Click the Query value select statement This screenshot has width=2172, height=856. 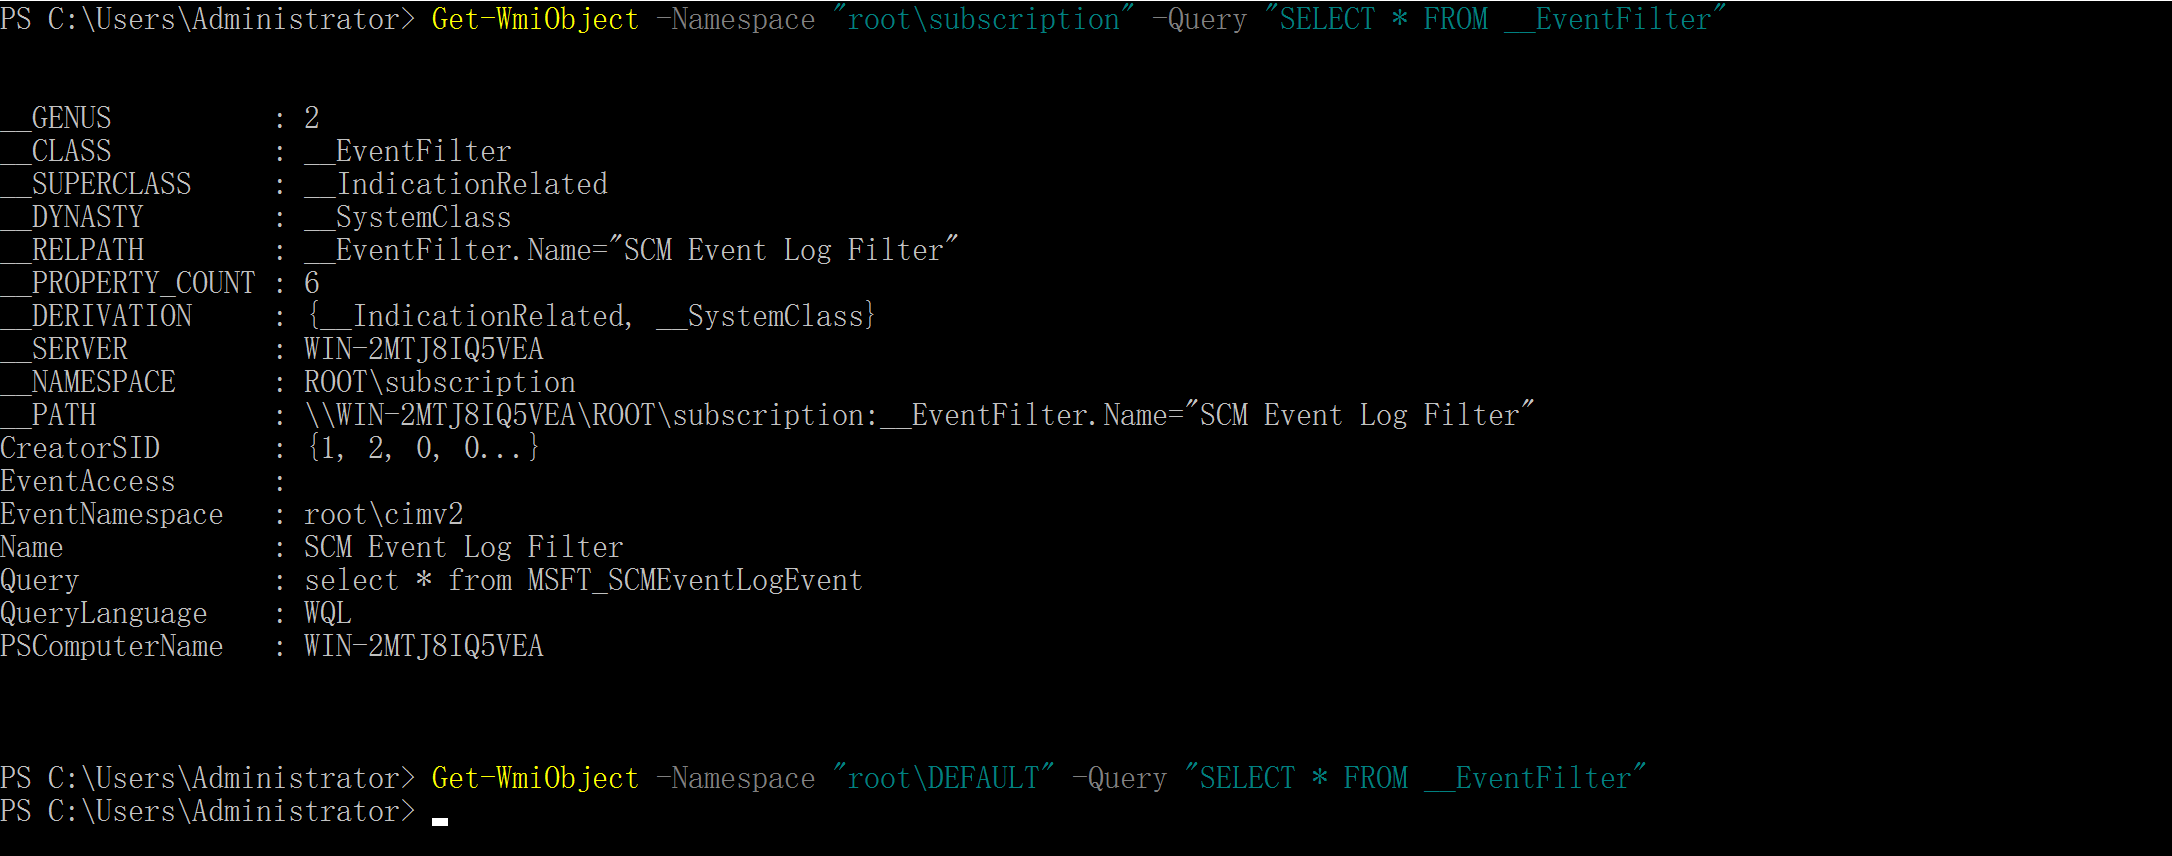(583, 580)
